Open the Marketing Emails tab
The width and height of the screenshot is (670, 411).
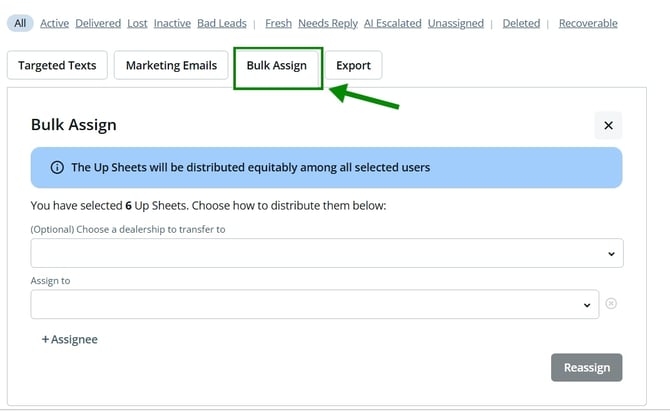pos(171,65)
